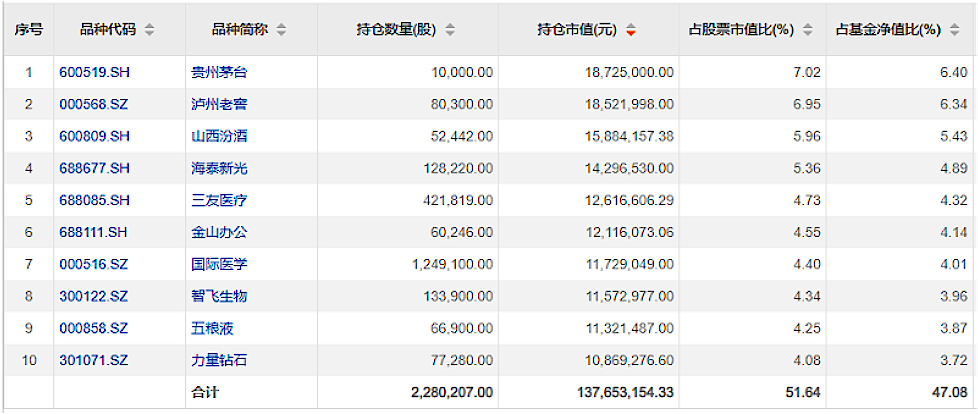
Task: Open the 三友医疗 stock link
Action: (x=218, y=200)
